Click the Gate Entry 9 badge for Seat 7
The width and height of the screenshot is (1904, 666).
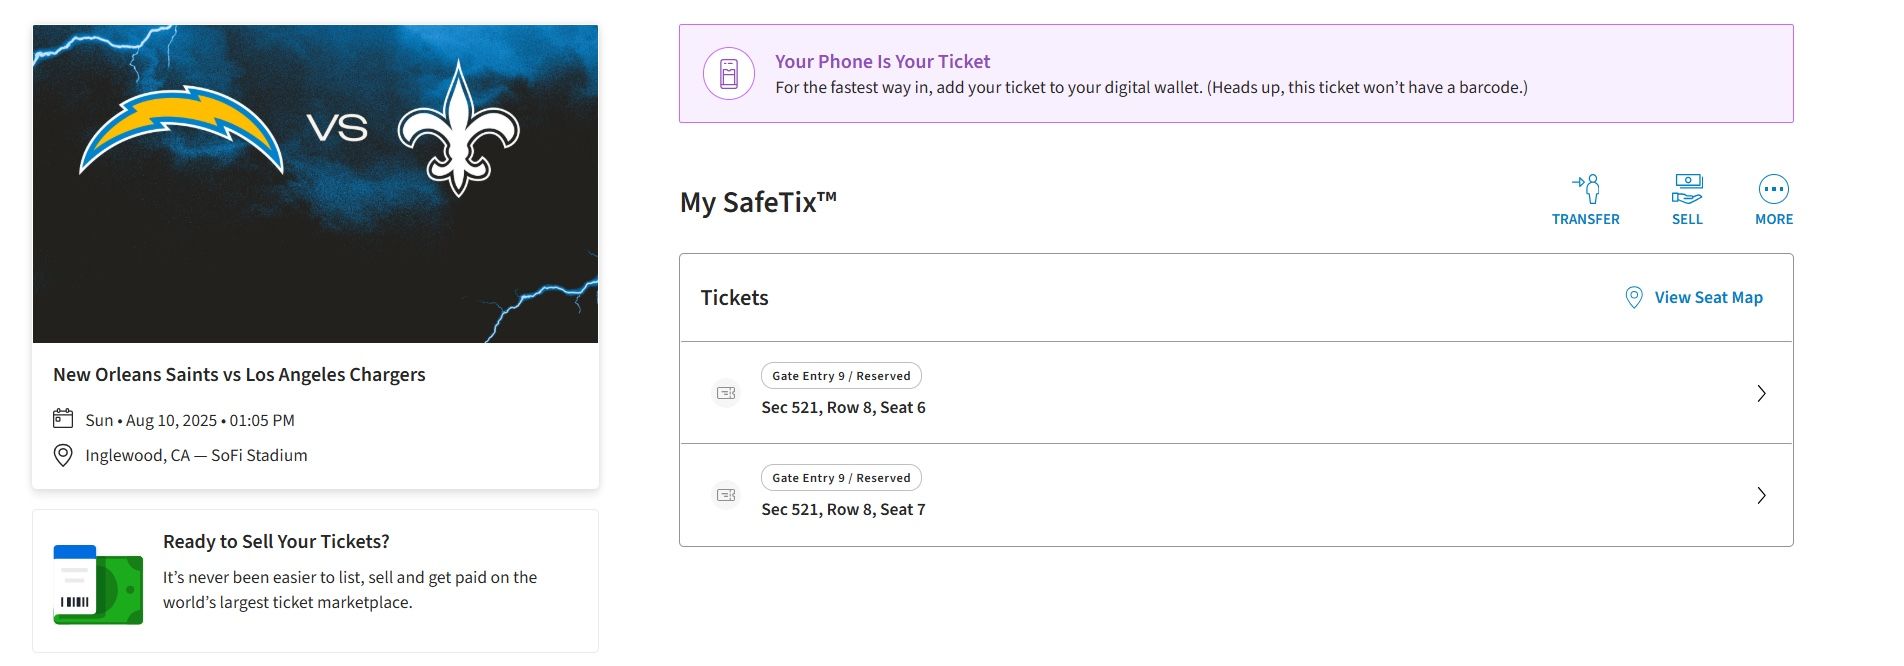[841, 478]
